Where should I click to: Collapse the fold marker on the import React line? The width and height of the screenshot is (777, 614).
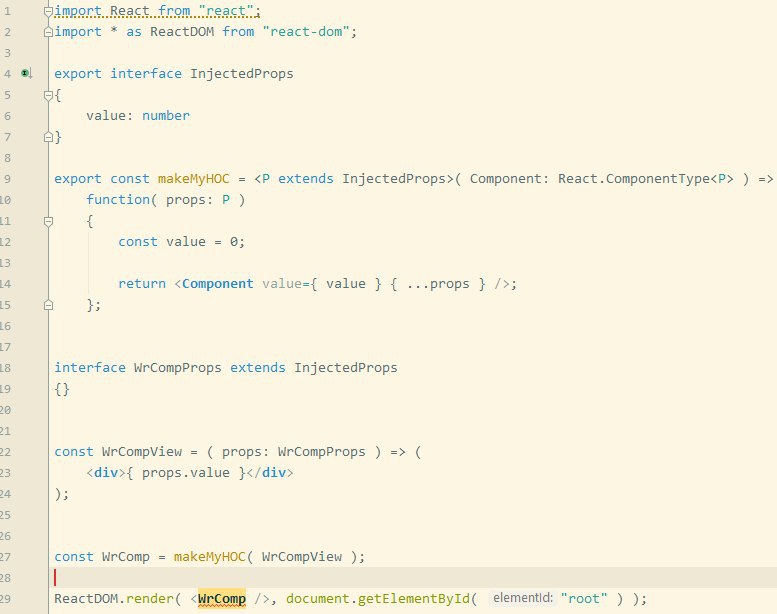tap(48, 11)
